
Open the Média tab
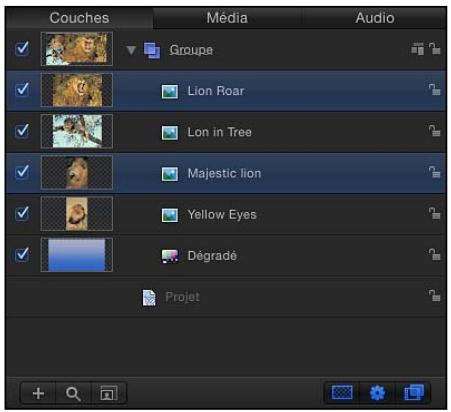(x=227, y=18)
